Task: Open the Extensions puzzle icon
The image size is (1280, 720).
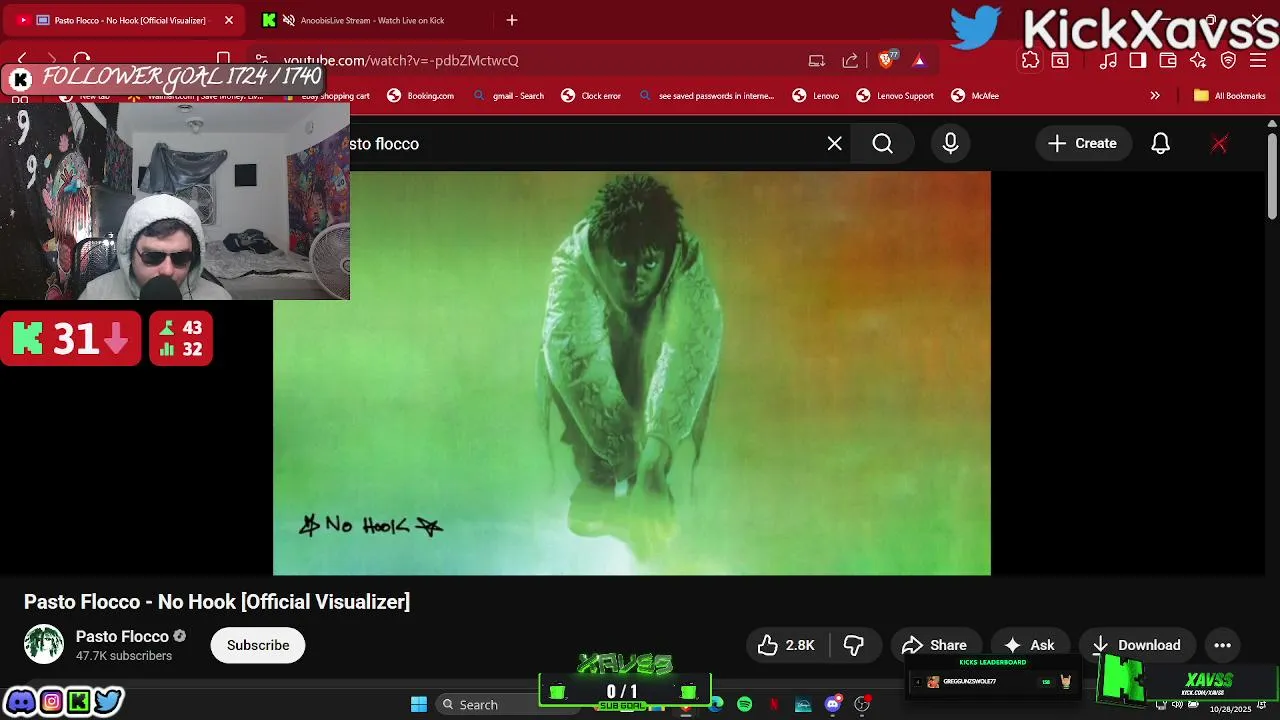Action: coord(1030,60)
